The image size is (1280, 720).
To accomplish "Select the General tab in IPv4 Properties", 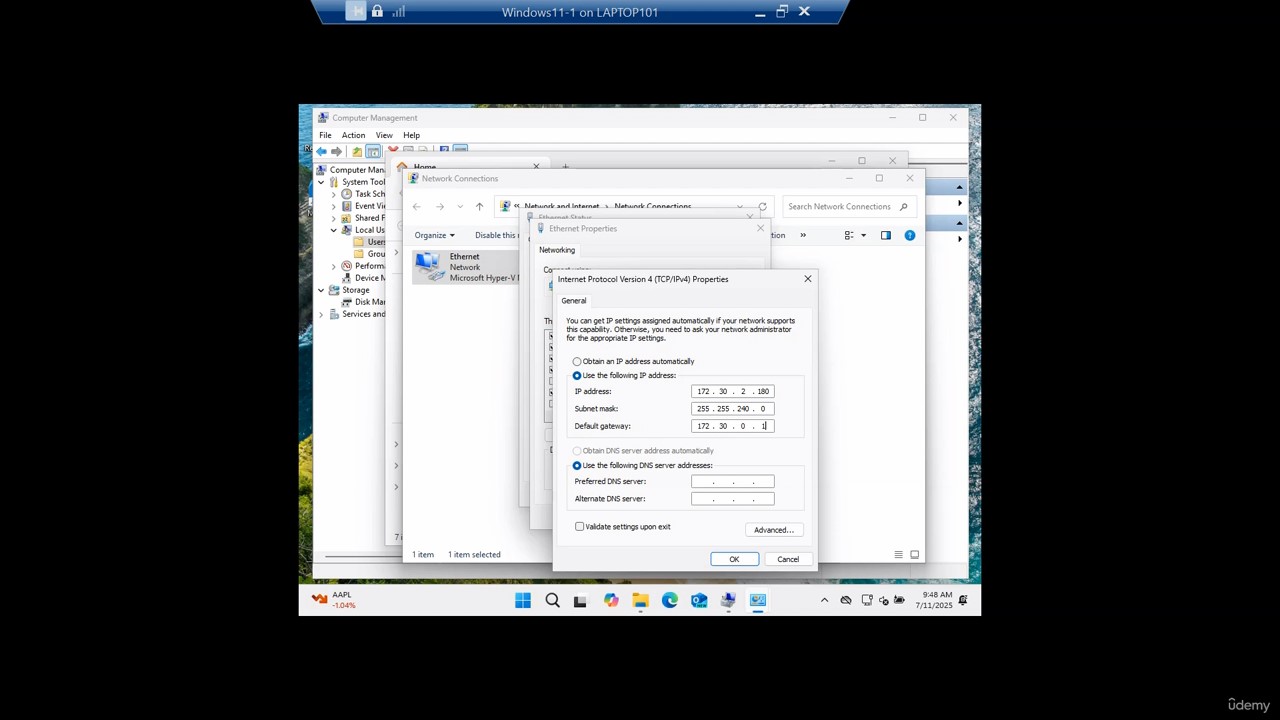I will coord(573,300).
